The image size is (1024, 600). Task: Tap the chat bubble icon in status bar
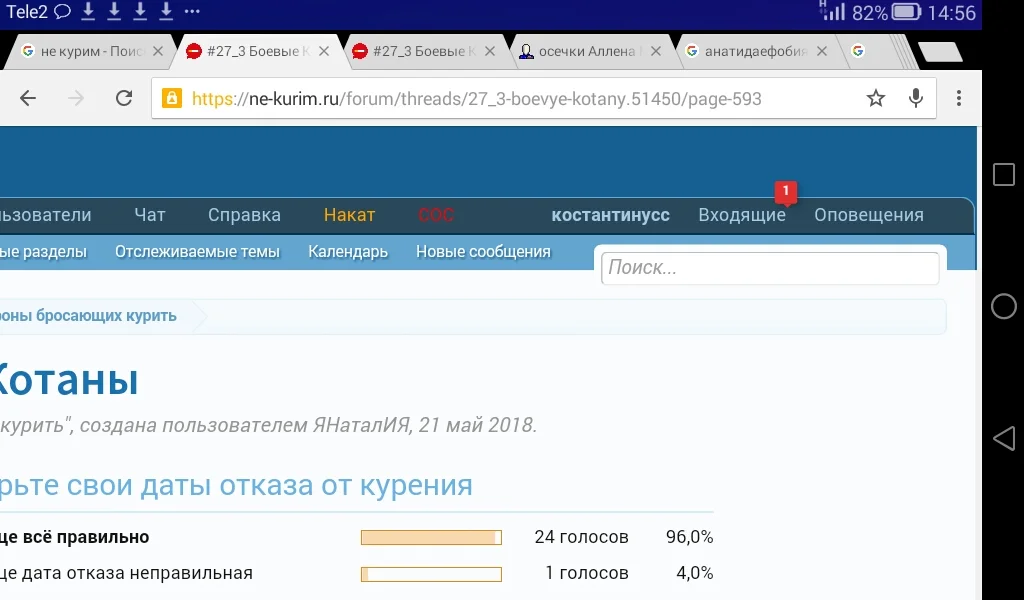pyautogui.click(x=61, y=12)
